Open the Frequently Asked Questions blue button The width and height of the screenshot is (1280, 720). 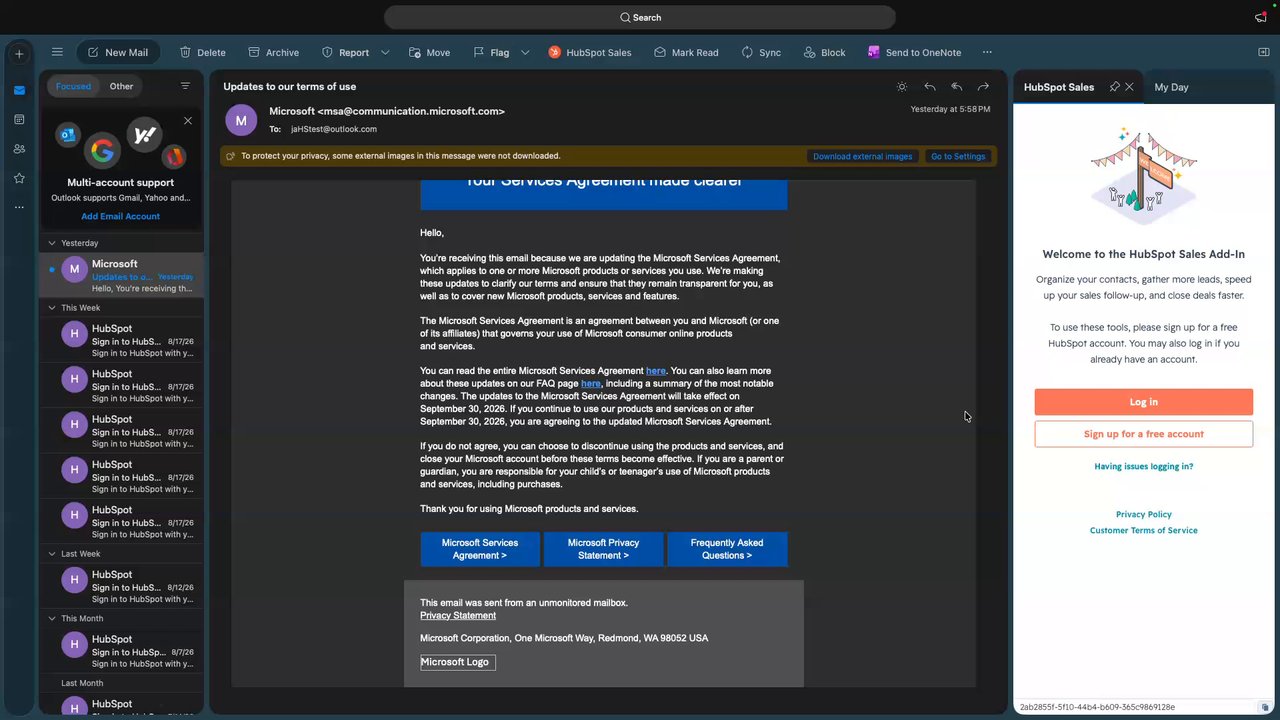(727, 549)
